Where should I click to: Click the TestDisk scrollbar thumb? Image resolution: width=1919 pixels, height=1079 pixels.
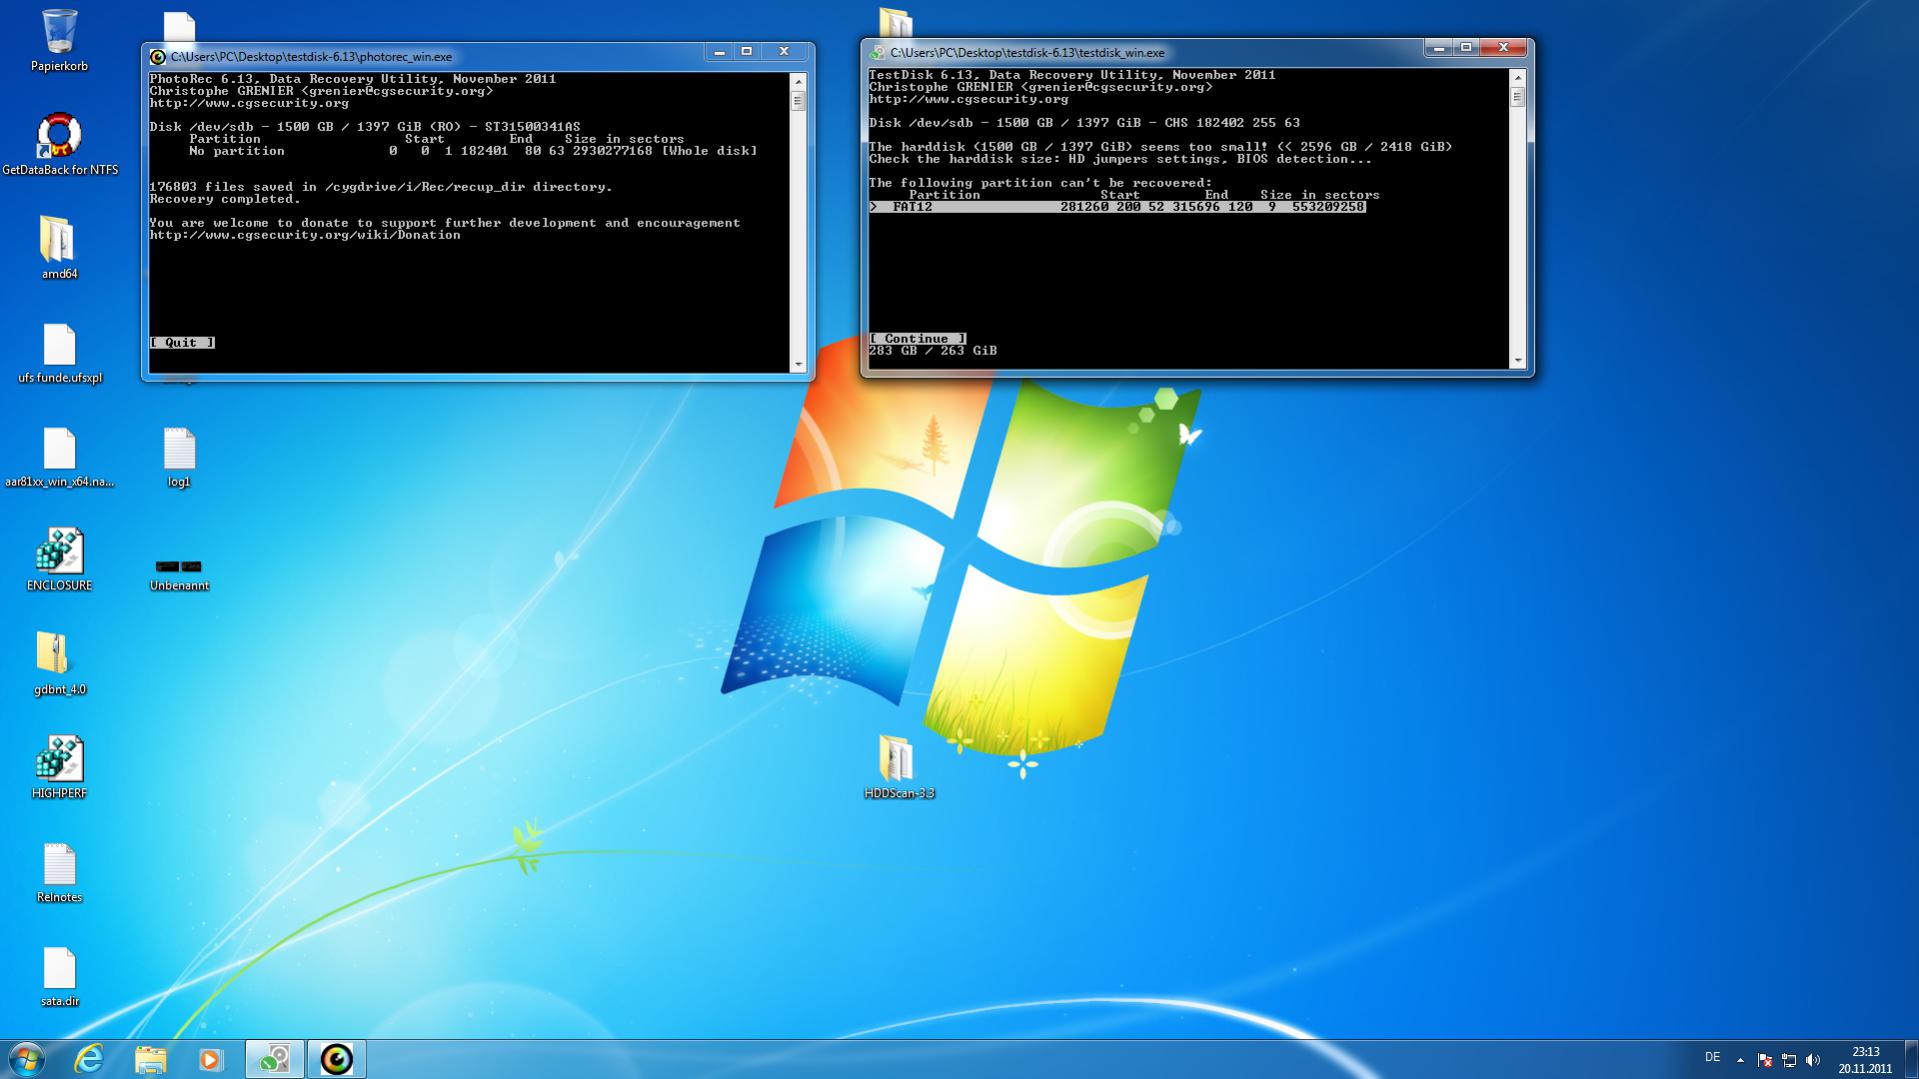(x=1518, y=97)
